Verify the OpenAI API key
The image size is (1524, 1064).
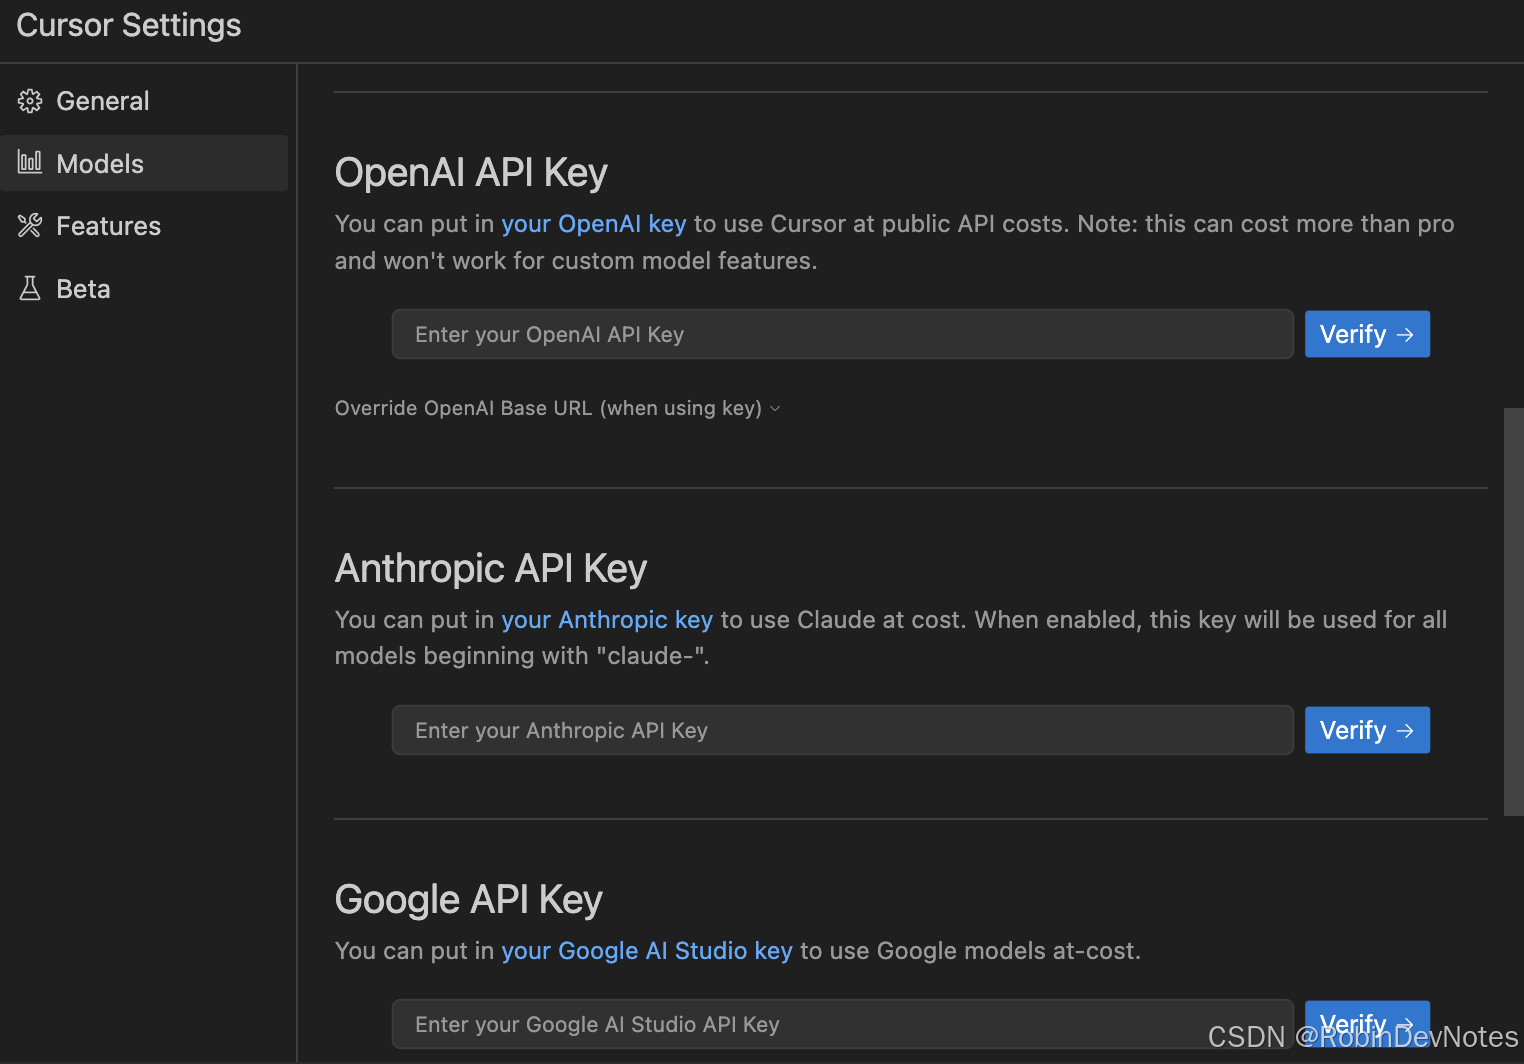(1366, 334)
